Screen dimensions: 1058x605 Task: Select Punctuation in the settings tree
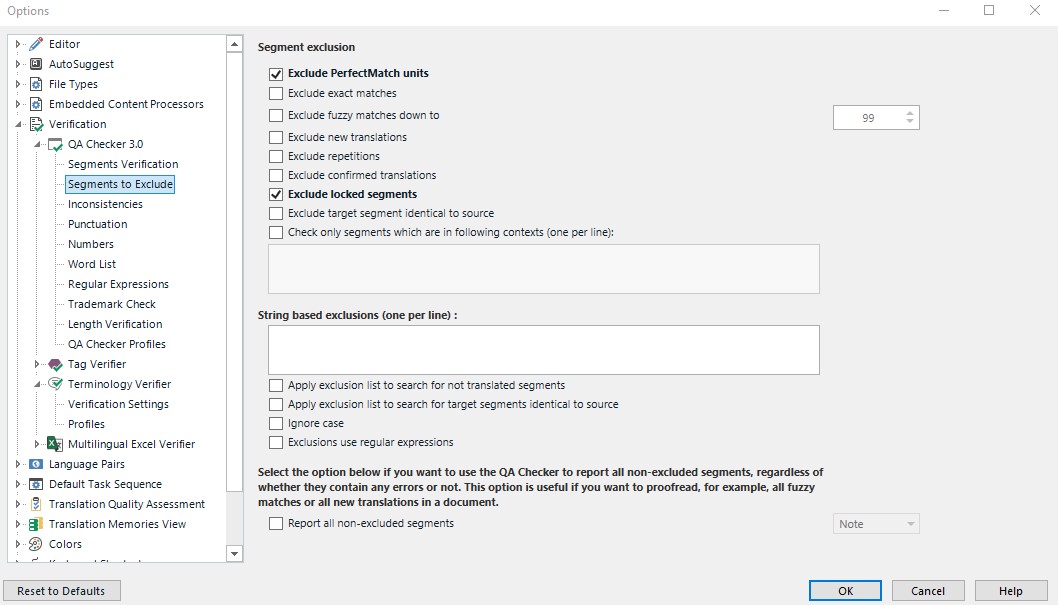97,224
